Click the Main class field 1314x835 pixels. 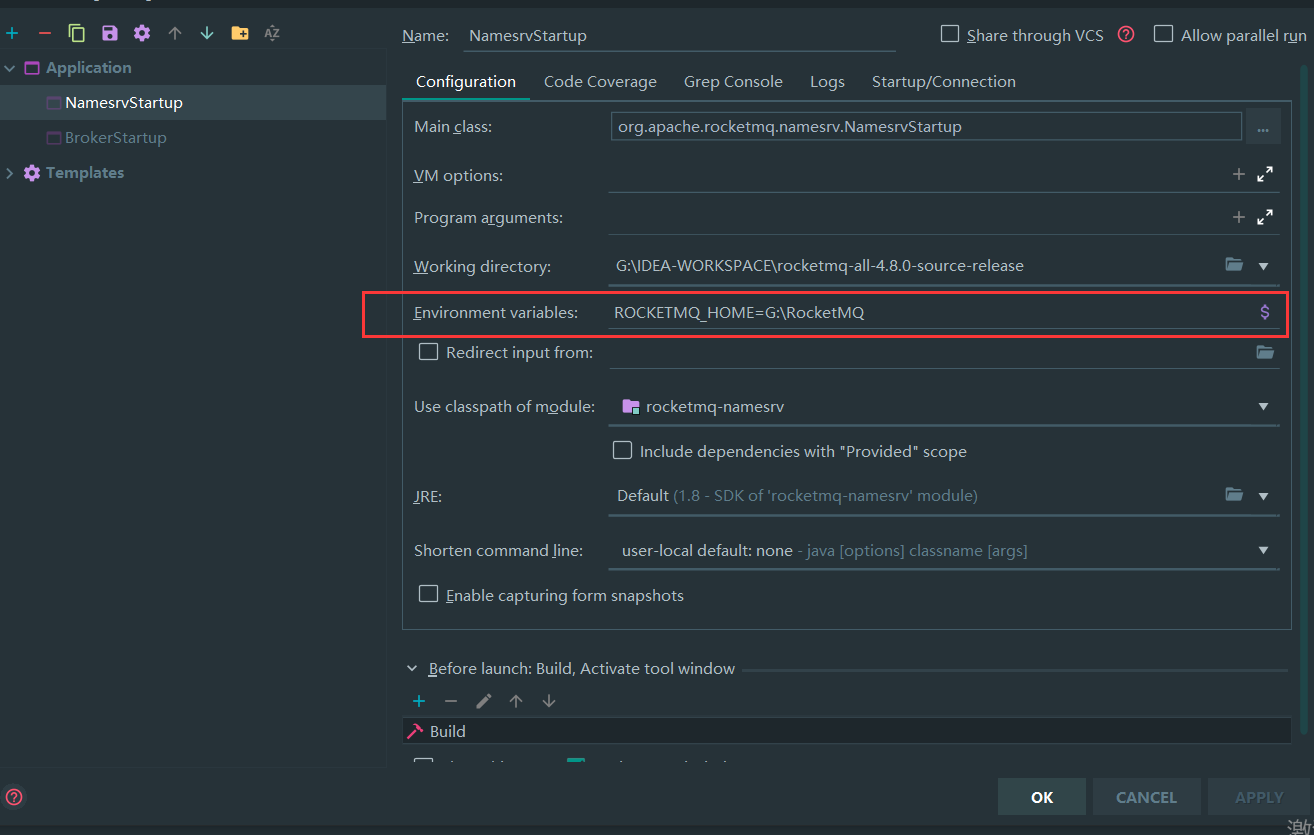point(926,127)
